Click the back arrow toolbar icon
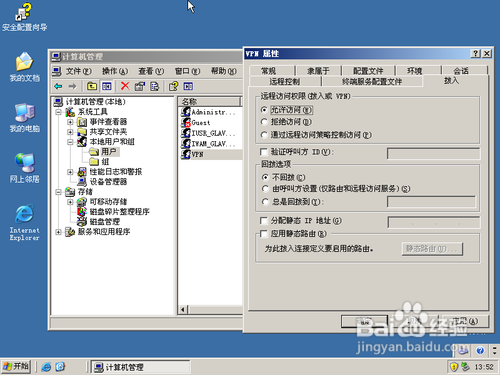Screen dimensions: 500x375 (x=58, y=86)
